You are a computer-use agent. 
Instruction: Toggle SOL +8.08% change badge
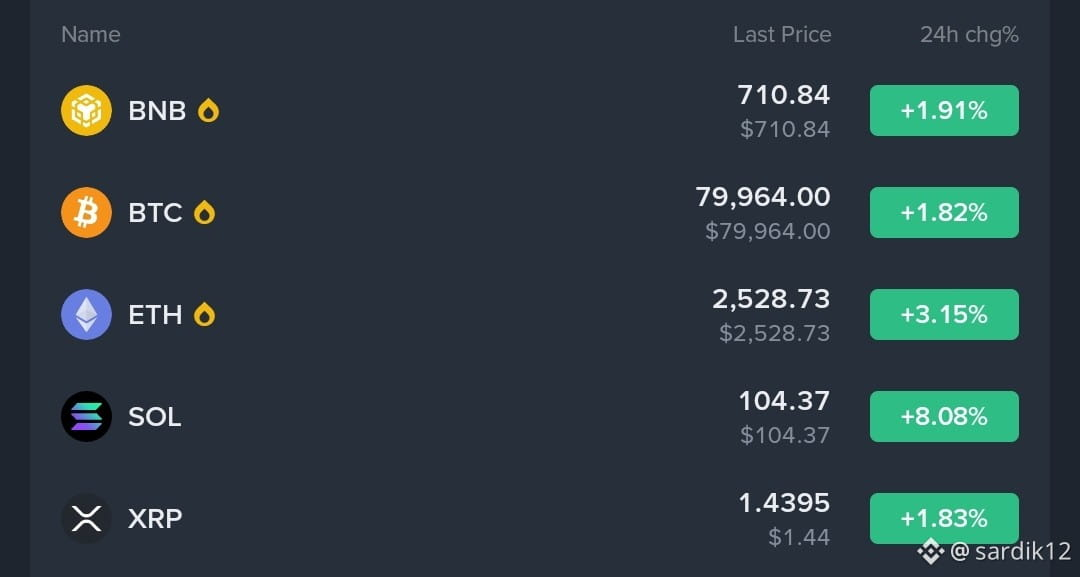point(944,417)
